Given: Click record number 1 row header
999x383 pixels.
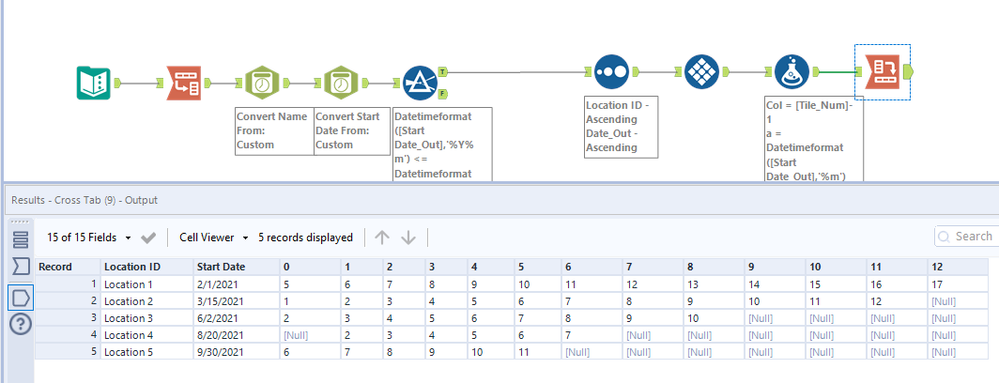Looking at the screenshot, I should click(68, 284).
